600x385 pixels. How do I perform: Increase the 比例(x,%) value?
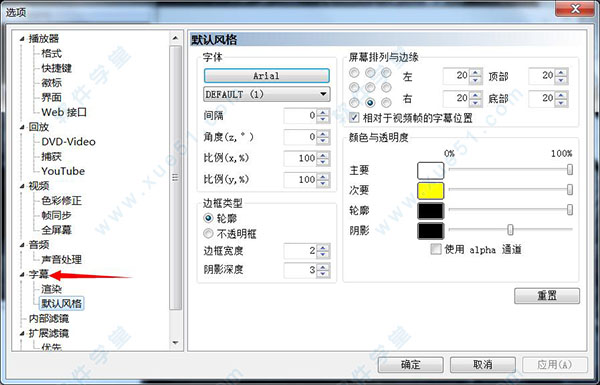click(323, 155)
